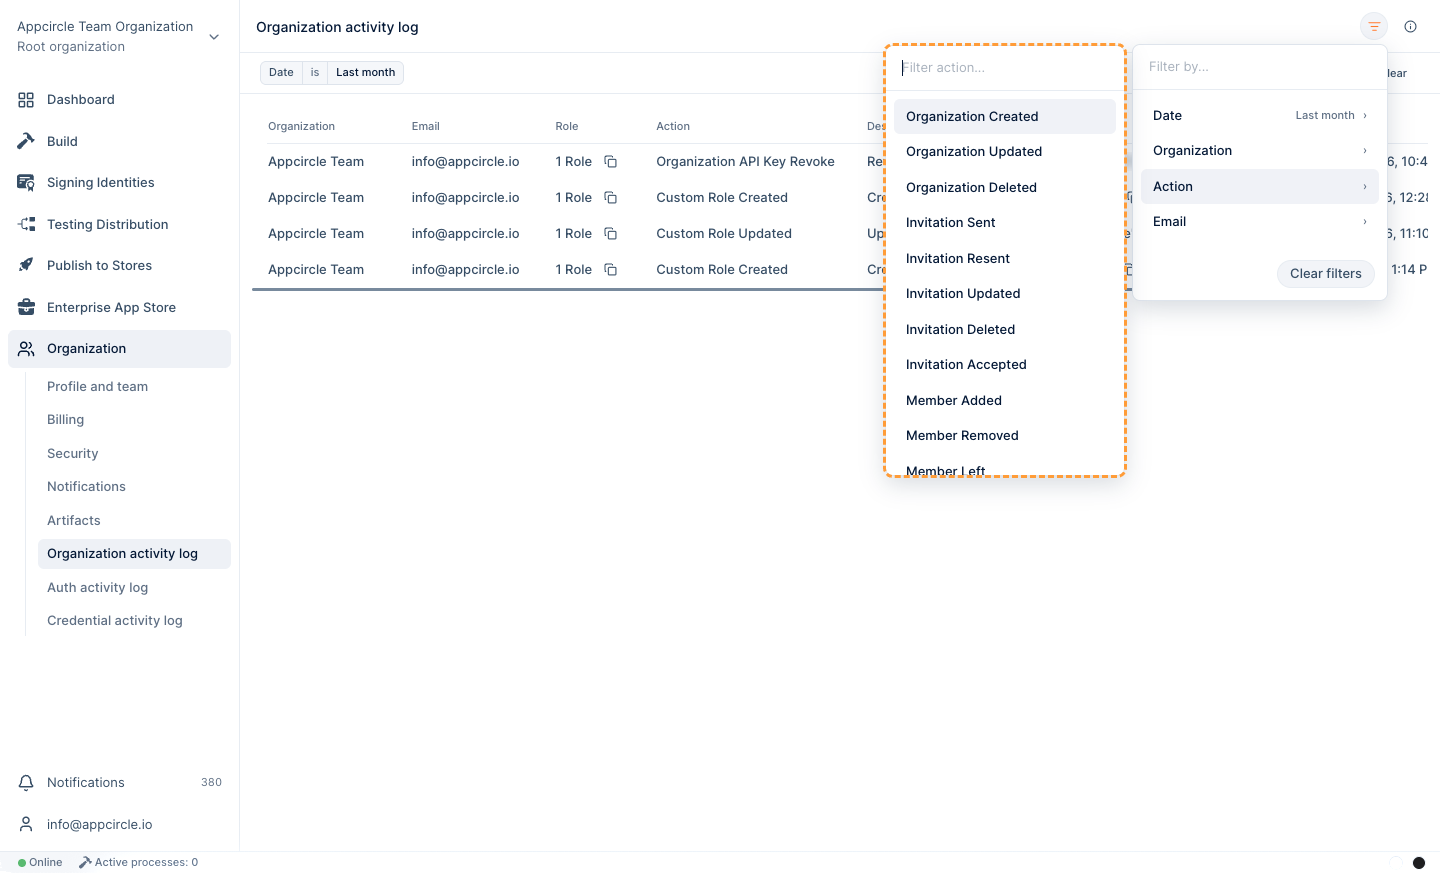
Task: Open Artifacts under Organization
Action: (73, 521)
